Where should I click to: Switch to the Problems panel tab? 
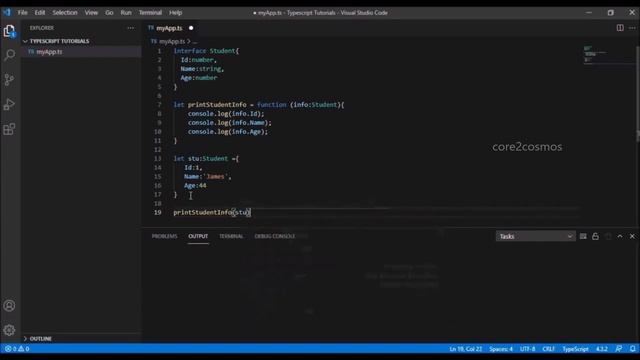coord(164,236)
